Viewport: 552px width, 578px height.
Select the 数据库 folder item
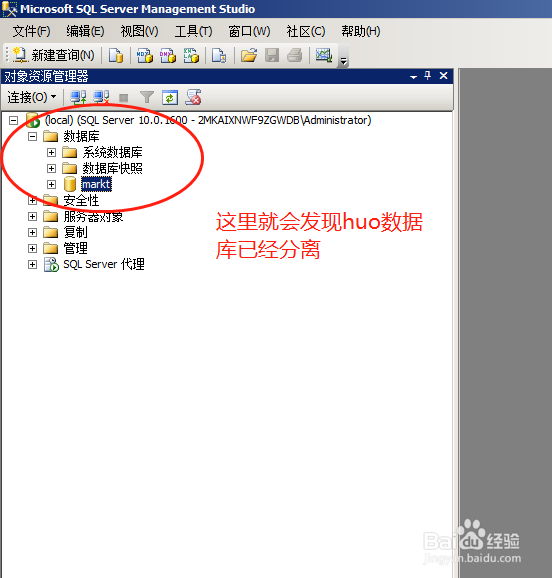point(81,137)
